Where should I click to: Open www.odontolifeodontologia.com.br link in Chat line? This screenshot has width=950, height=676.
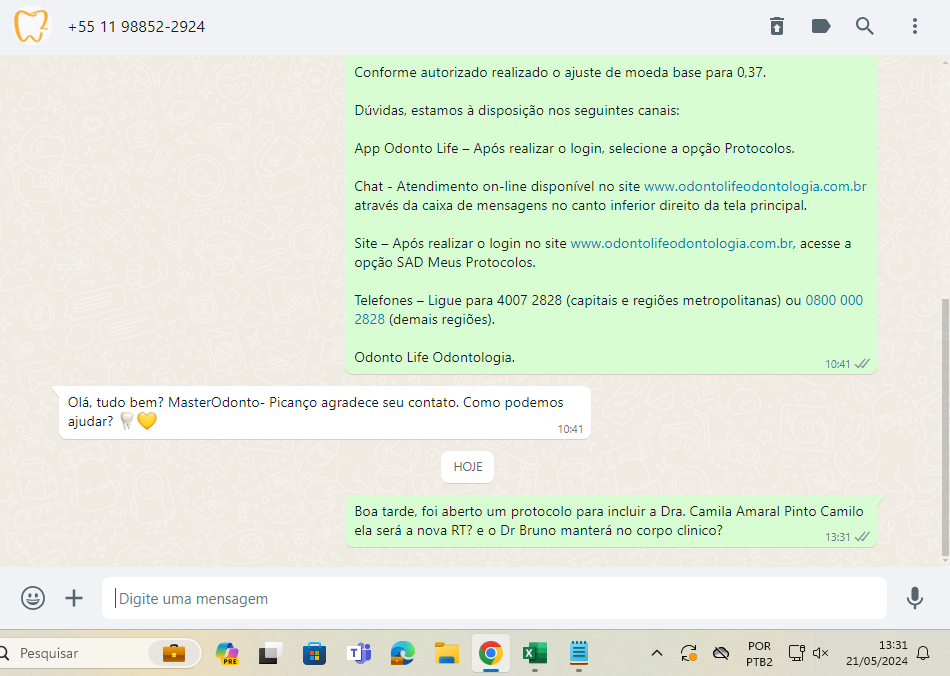tap(755, 187)
